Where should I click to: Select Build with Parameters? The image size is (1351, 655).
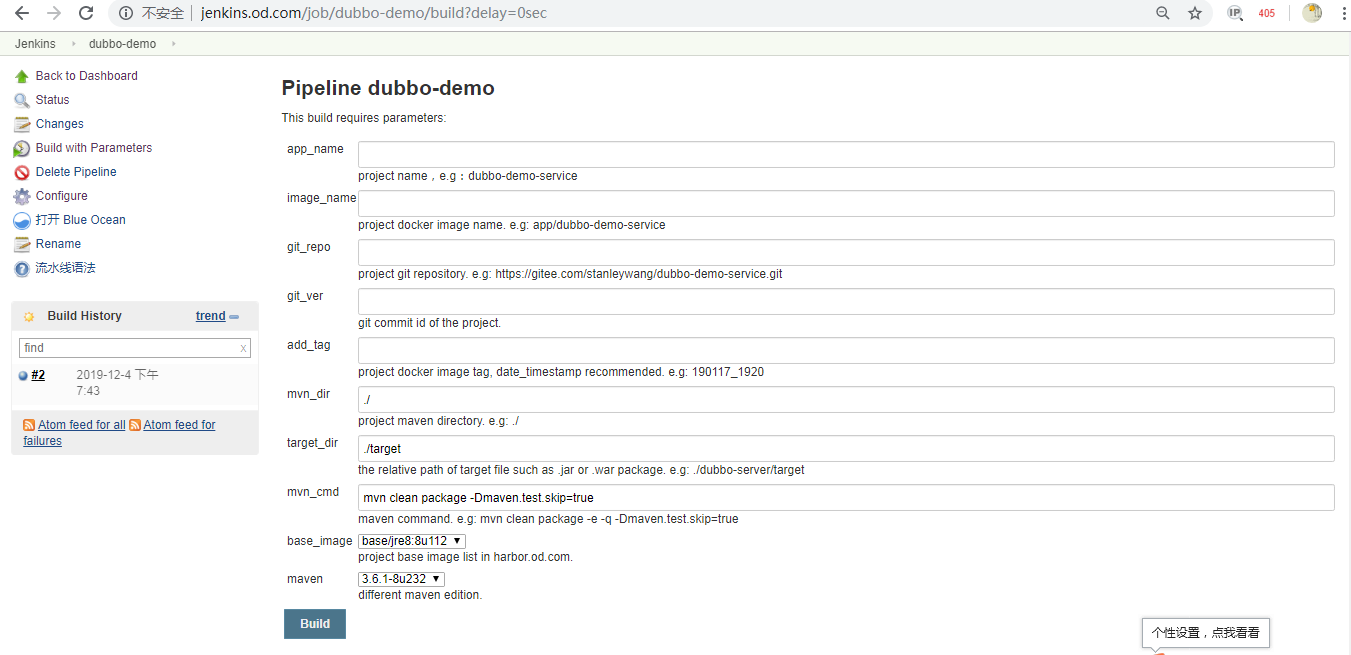click(x=94, y=148)
